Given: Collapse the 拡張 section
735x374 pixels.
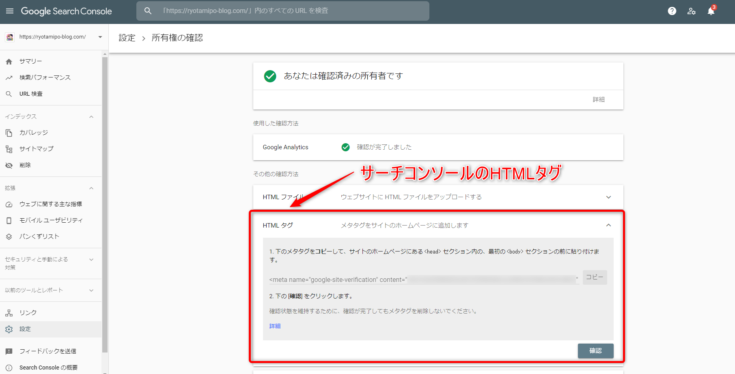Looking at the screenshot, I should [91, 188].
